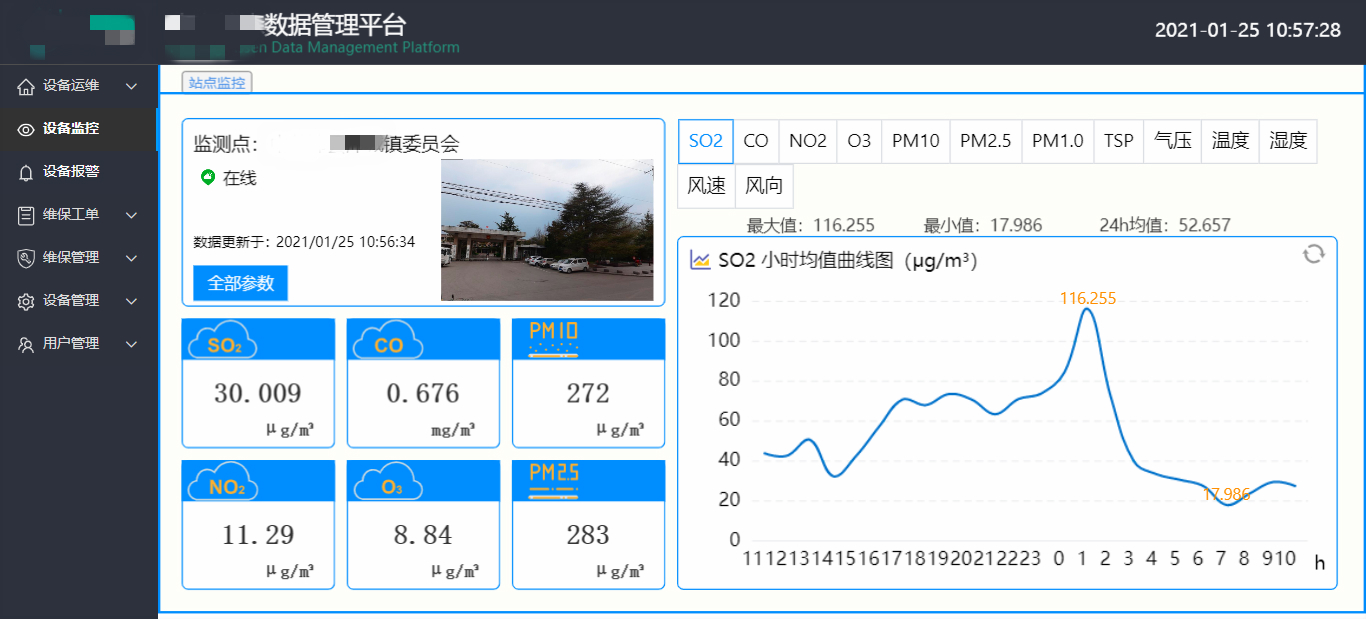Click the 设备运维 home icon
The height and width of the screenshot is (619, 1366).
(x=27, y=86)
